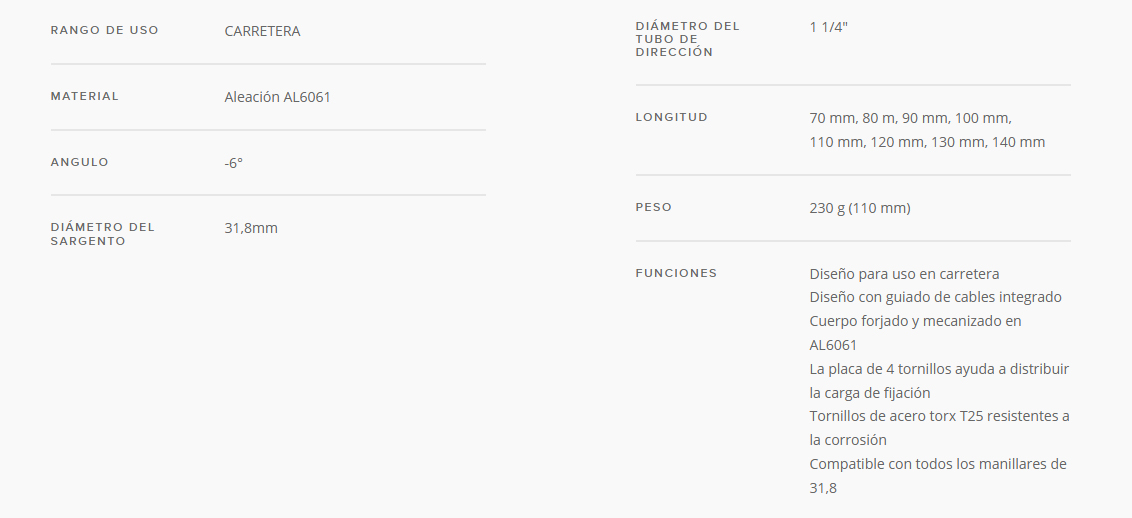Click the 'Diseño con guiado de cables integrado' text
The width and height of the screenshot is (1132, 518).
coord(935,297)
